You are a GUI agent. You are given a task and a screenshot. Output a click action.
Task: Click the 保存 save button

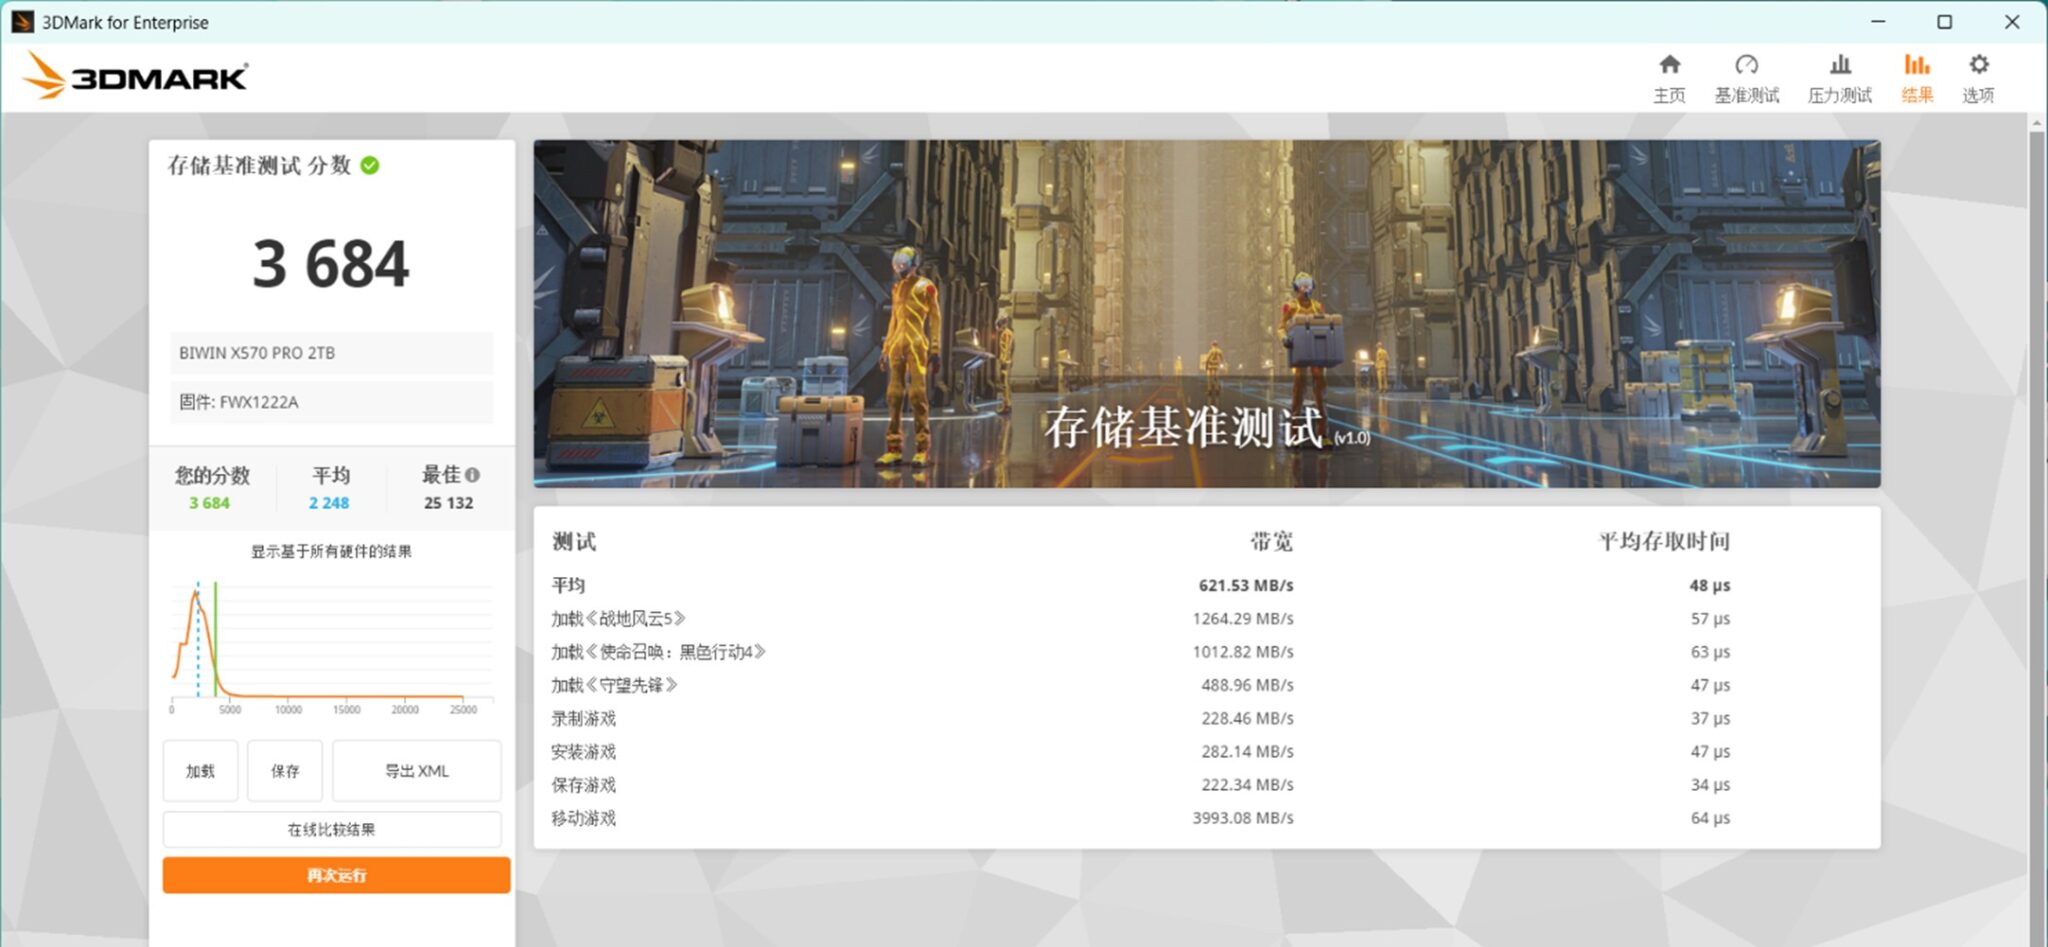coord(285,771)
